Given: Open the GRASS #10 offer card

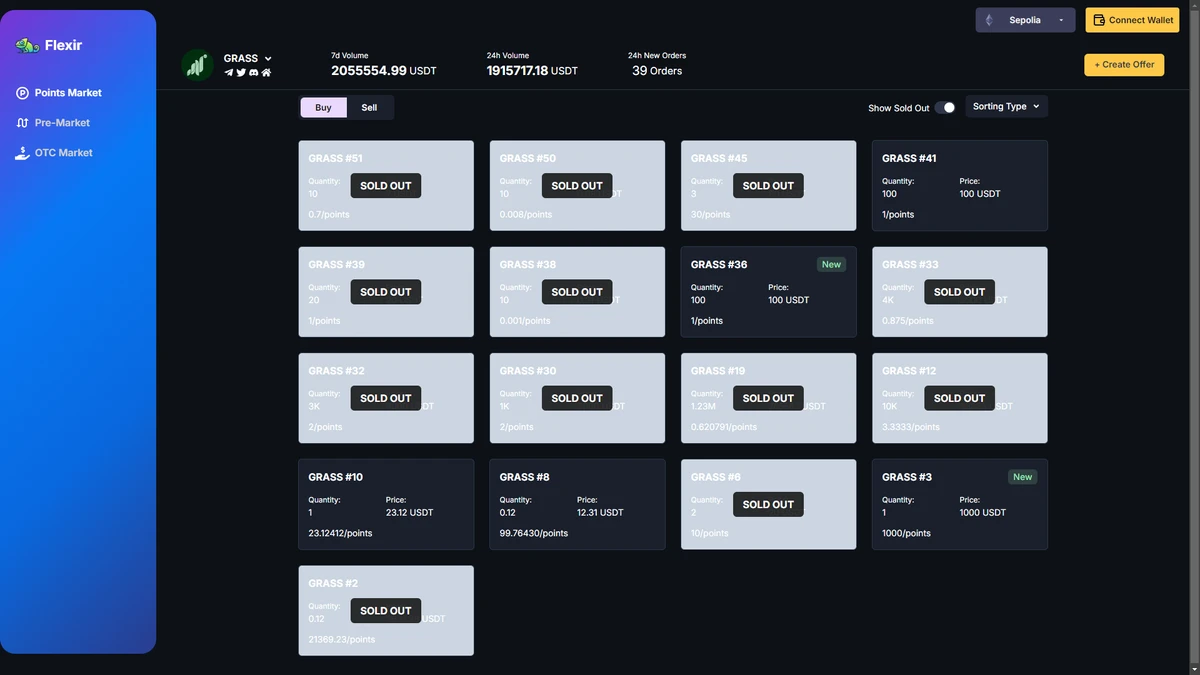Looking at the screenshot, I should click(x=386, y=504).
